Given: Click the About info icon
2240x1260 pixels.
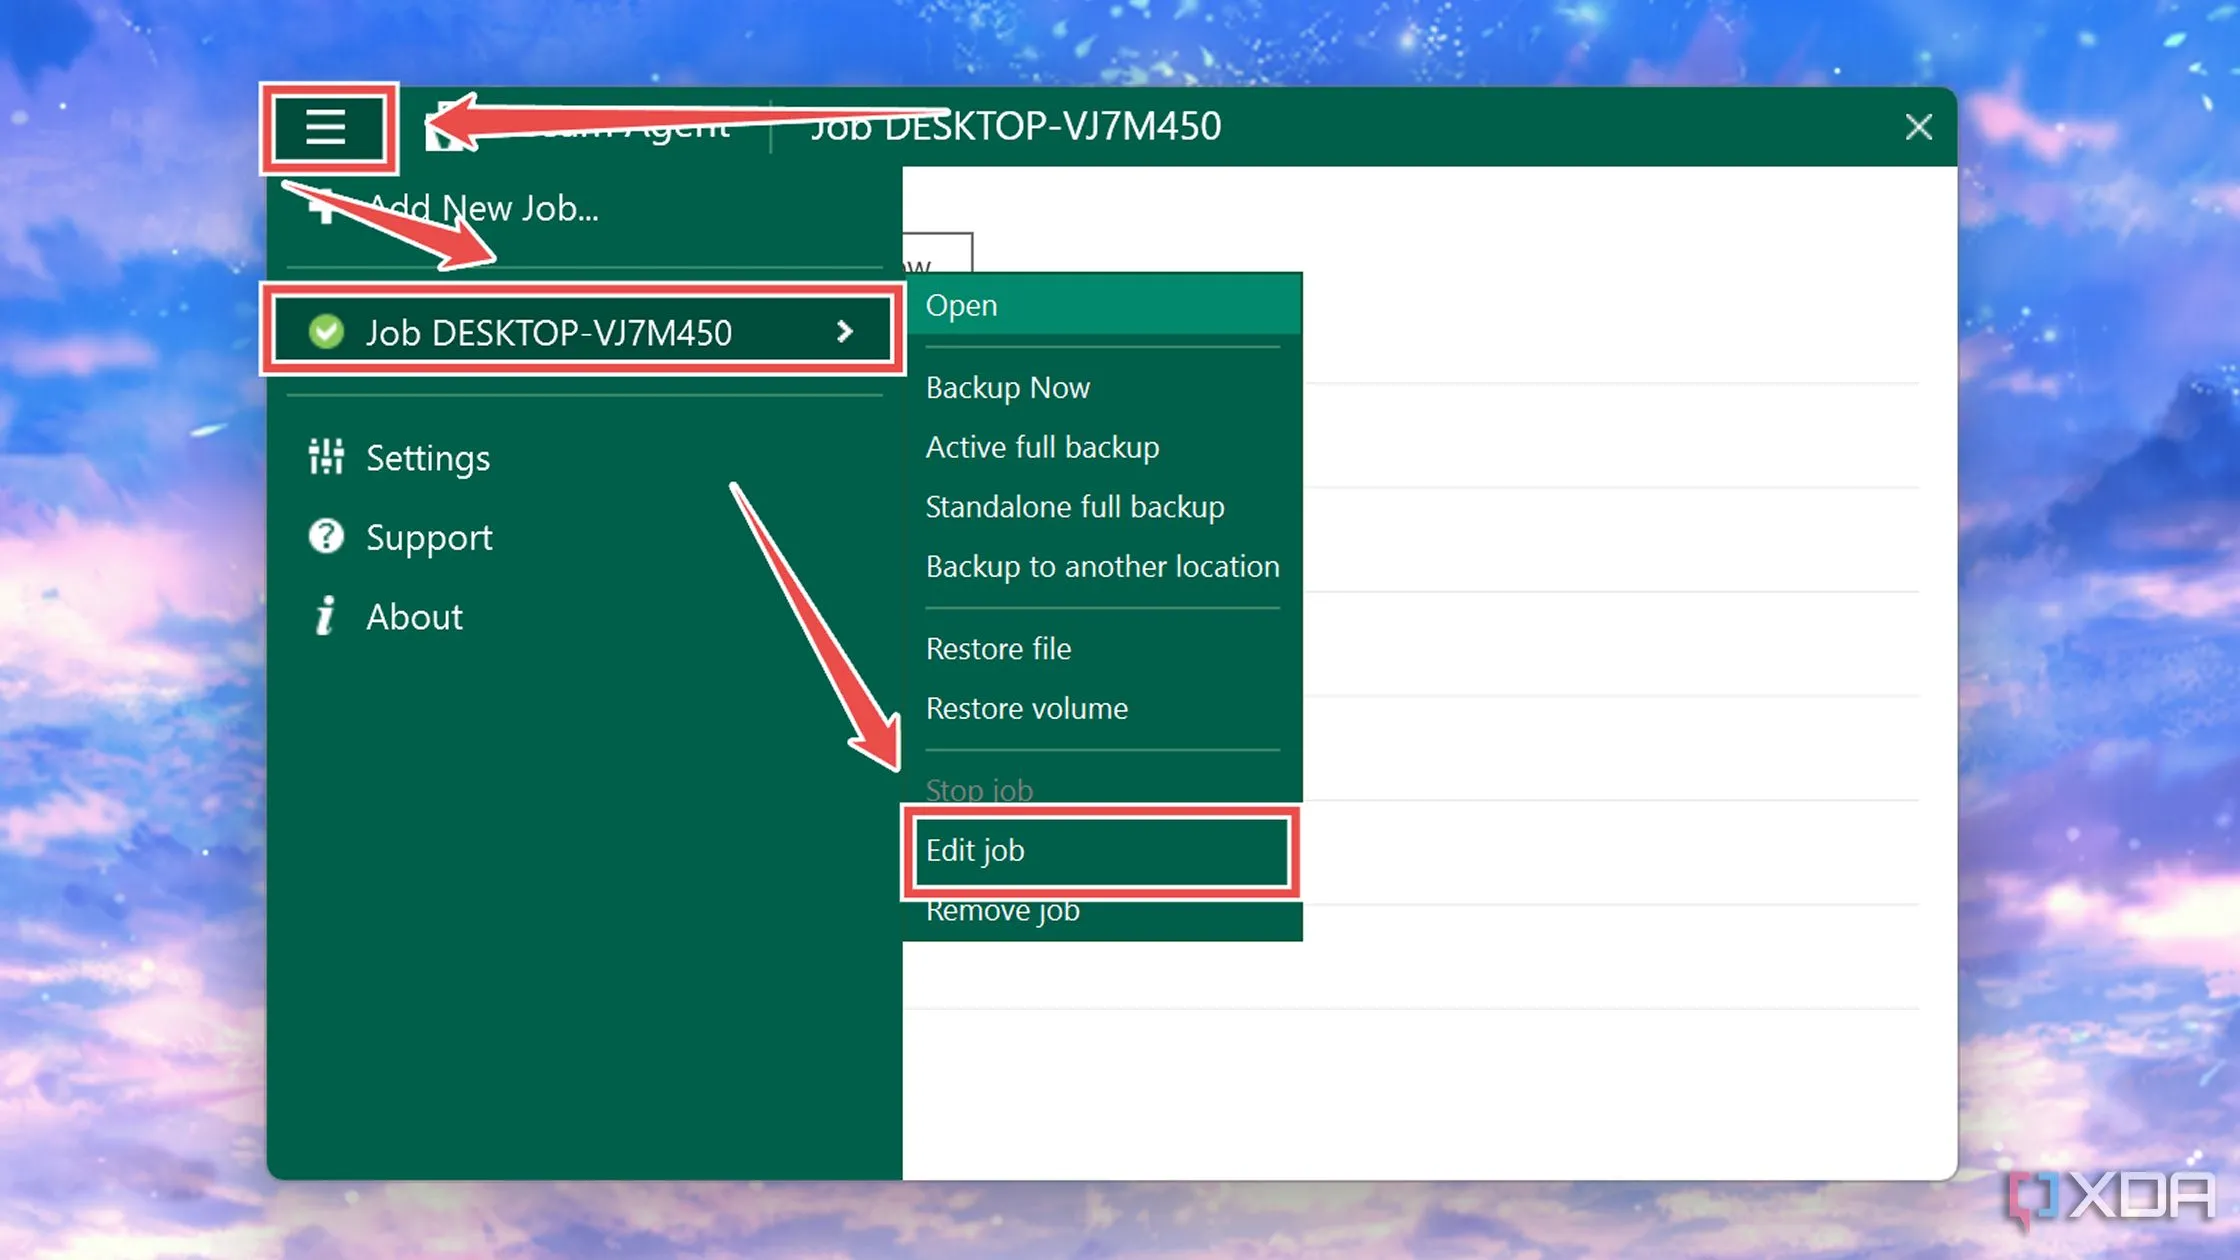Looking at the screenshot, I should (x=325, y=616).
